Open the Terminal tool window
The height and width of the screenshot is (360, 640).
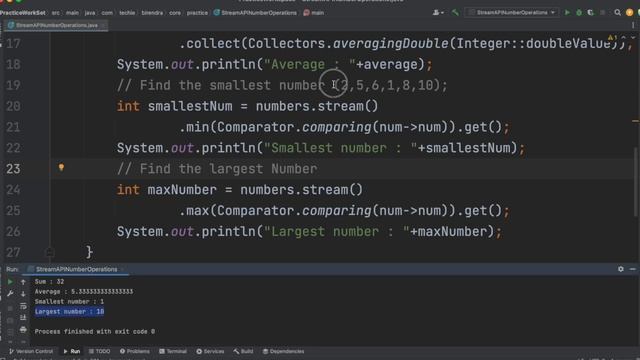(x=173, y=351)
